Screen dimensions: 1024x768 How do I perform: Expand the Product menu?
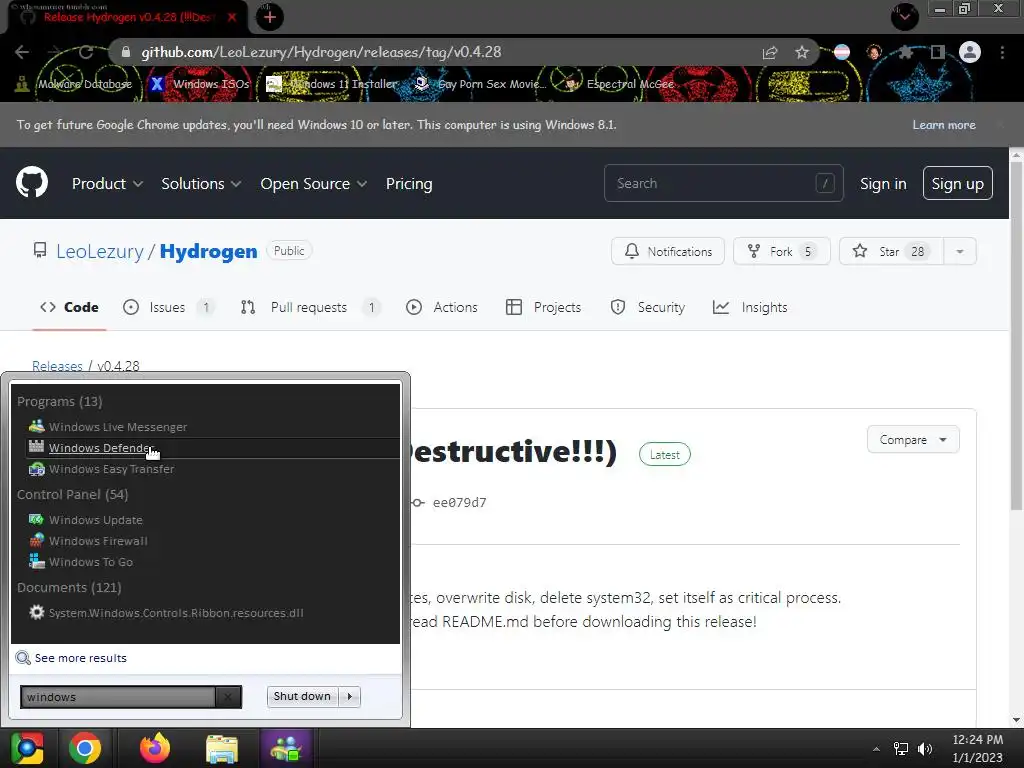tap(107, 184)
